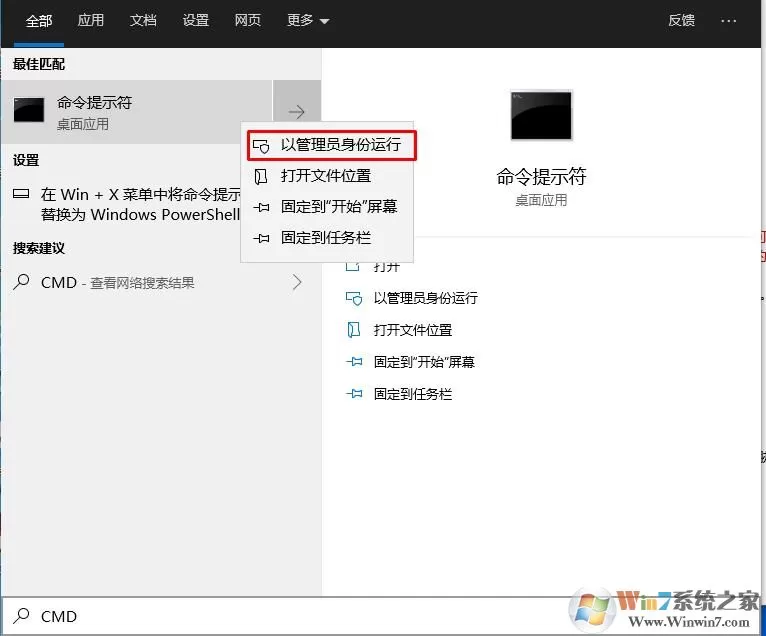Switch to the 文档 tab
Viewport: 766px width, 636px height.
[x=143, y=21]
